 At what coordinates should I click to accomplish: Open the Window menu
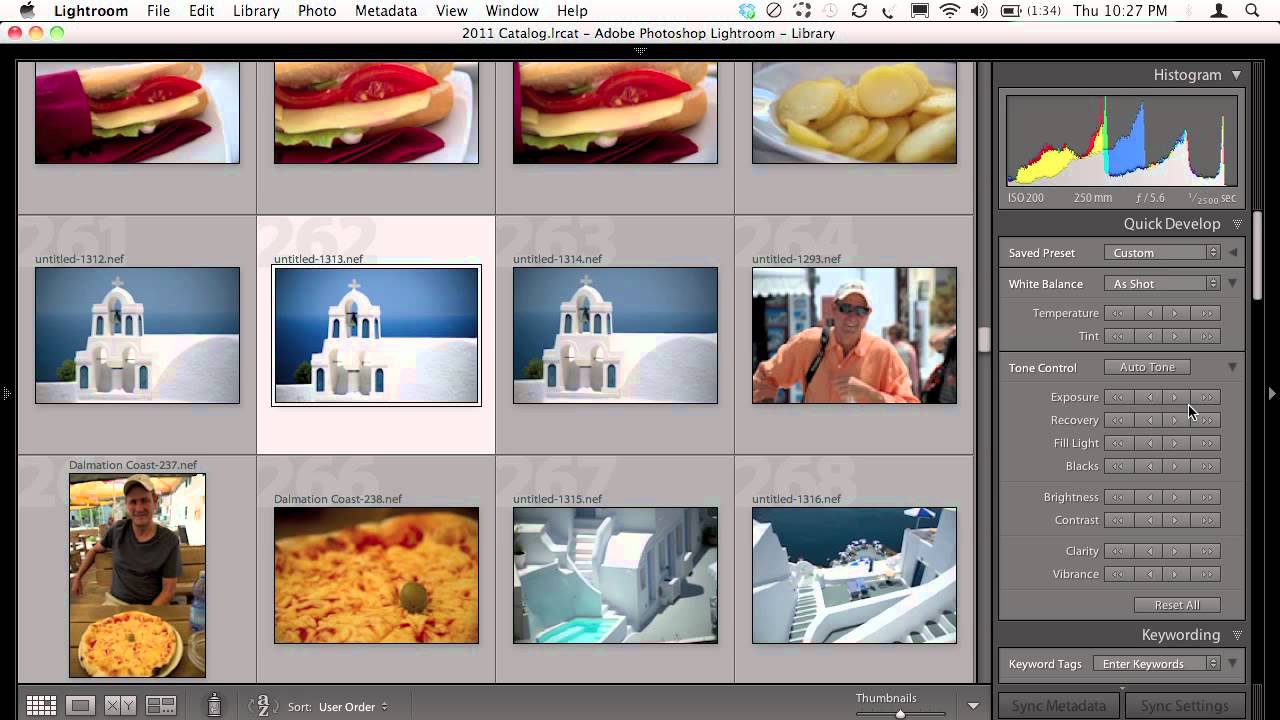coord(512,11)
